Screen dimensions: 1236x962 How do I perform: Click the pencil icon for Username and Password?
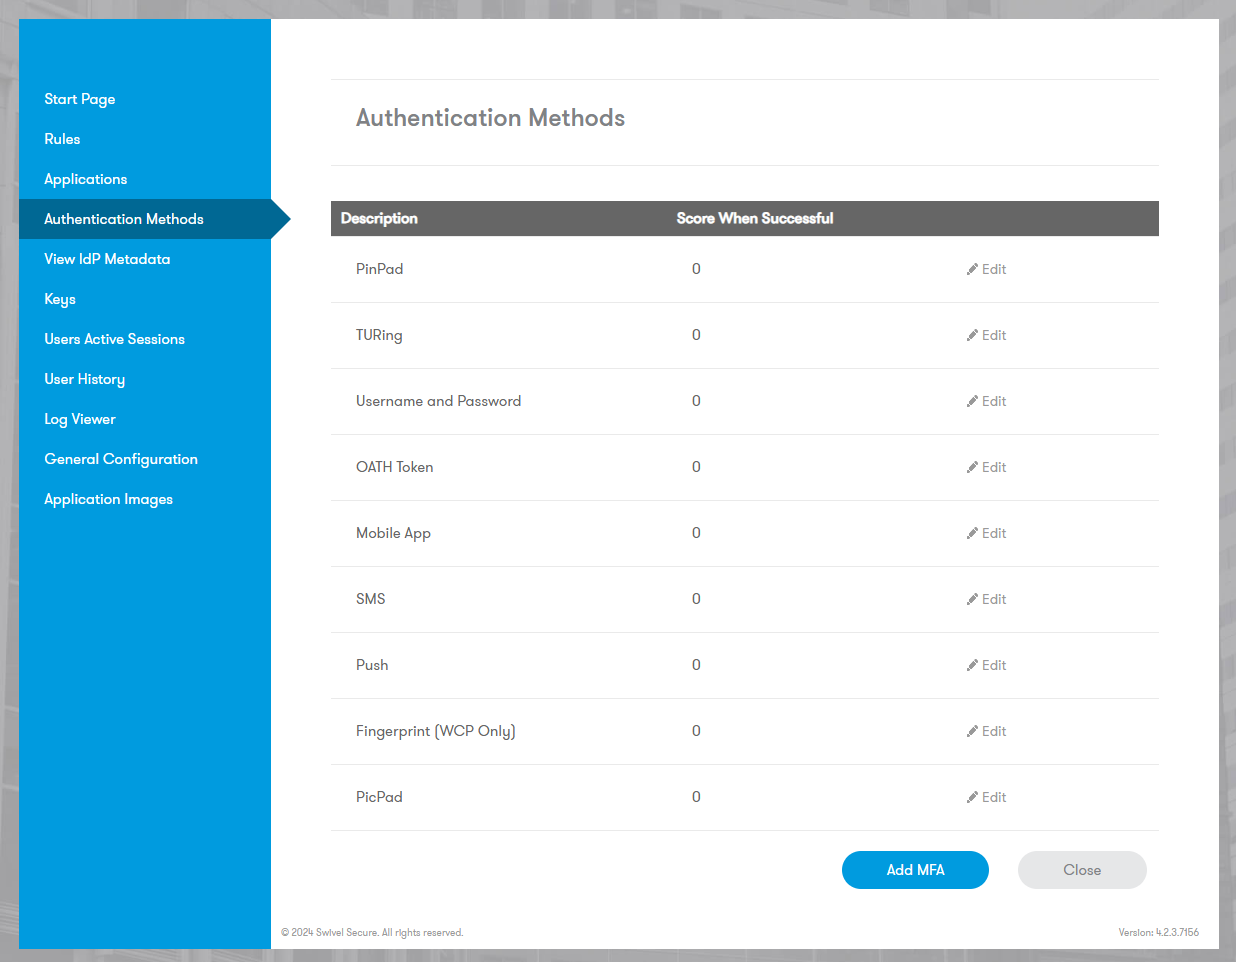click(x=971, y=400)
